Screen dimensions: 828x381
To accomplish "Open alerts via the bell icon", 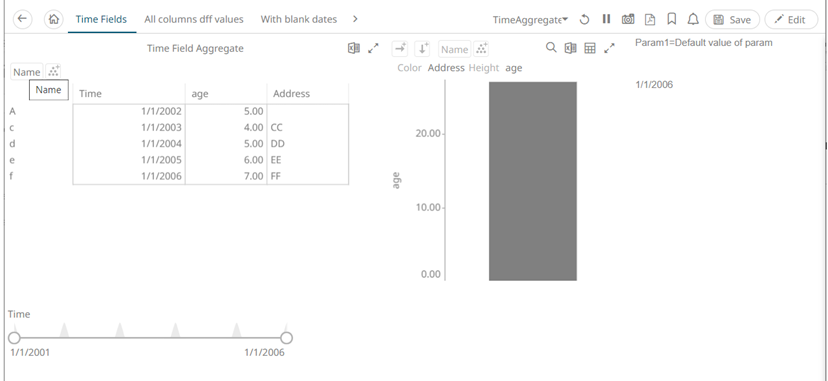I will click(x=693, y=20).
